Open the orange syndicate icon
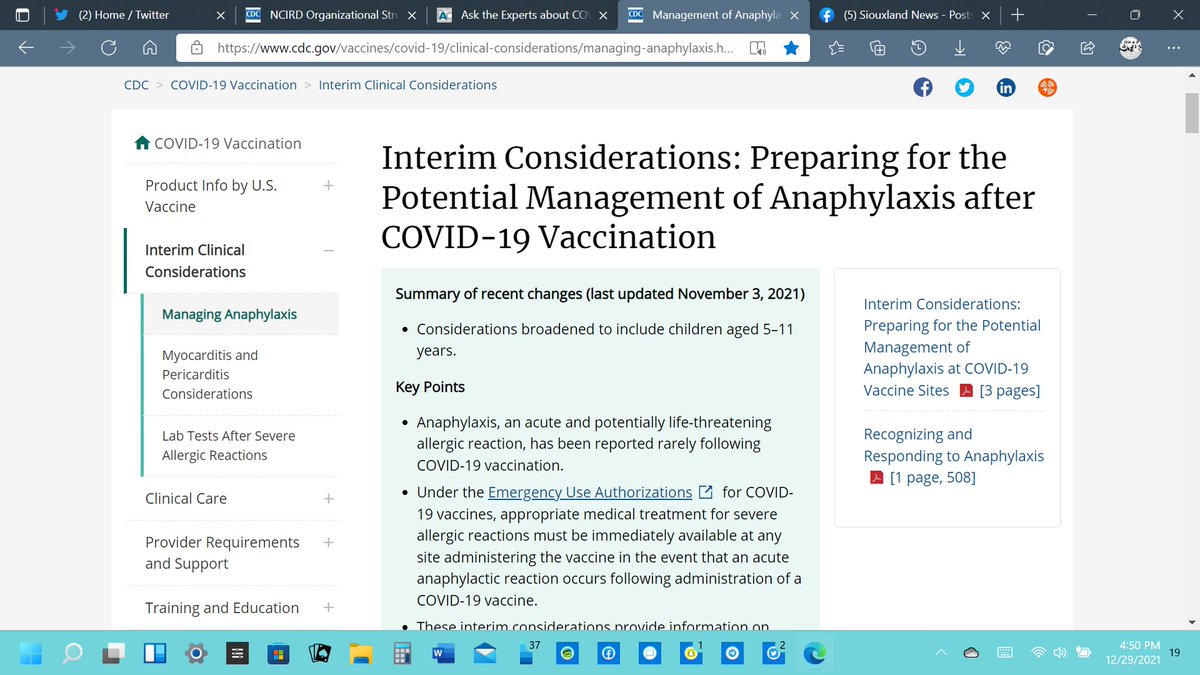1200x675 pixels. click(x=1046, y=87)
